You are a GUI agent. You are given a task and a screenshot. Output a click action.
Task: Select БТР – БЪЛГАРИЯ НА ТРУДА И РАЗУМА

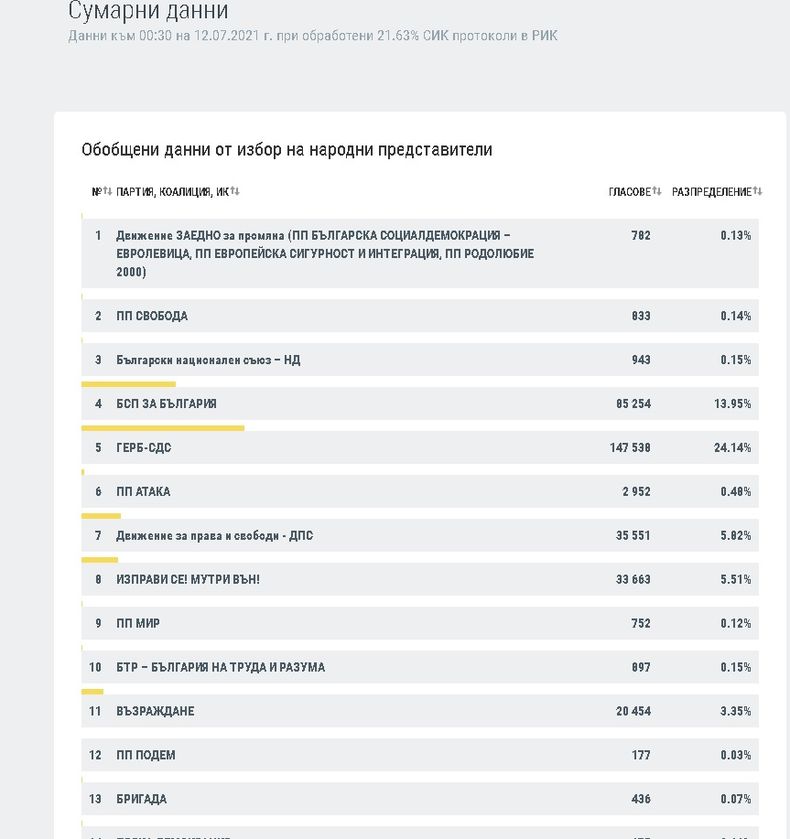(220, 667)
